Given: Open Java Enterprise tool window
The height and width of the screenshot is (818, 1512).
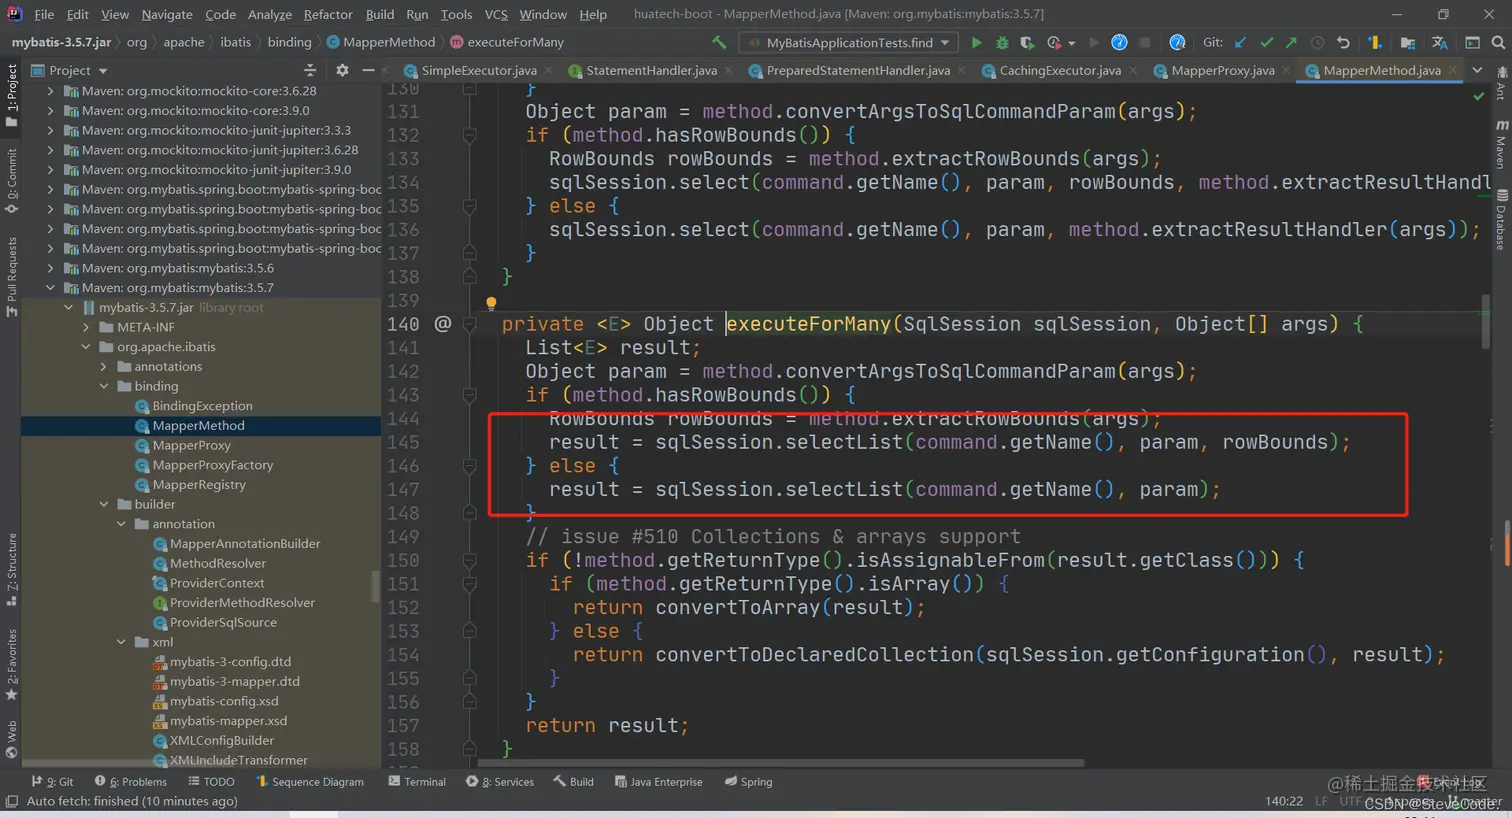Looking at the screenshot, I should [658, 781].
